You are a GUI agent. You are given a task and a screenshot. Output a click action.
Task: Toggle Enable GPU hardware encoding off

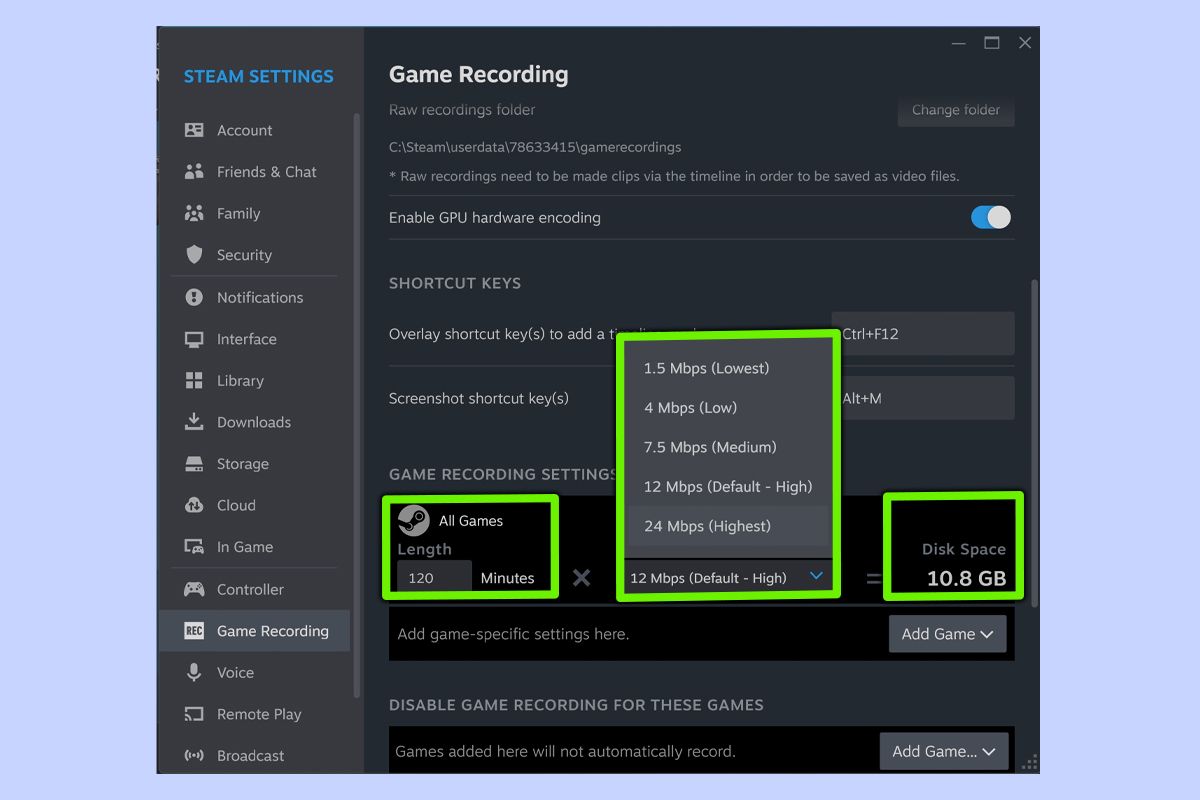[990, 216]
